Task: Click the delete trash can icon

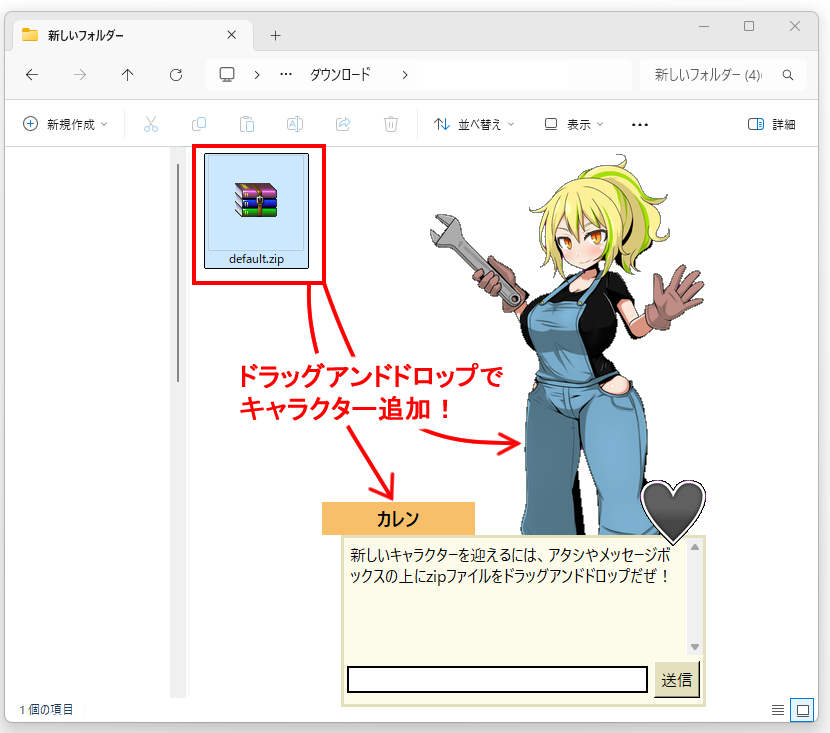Action: tap(391, 124)
